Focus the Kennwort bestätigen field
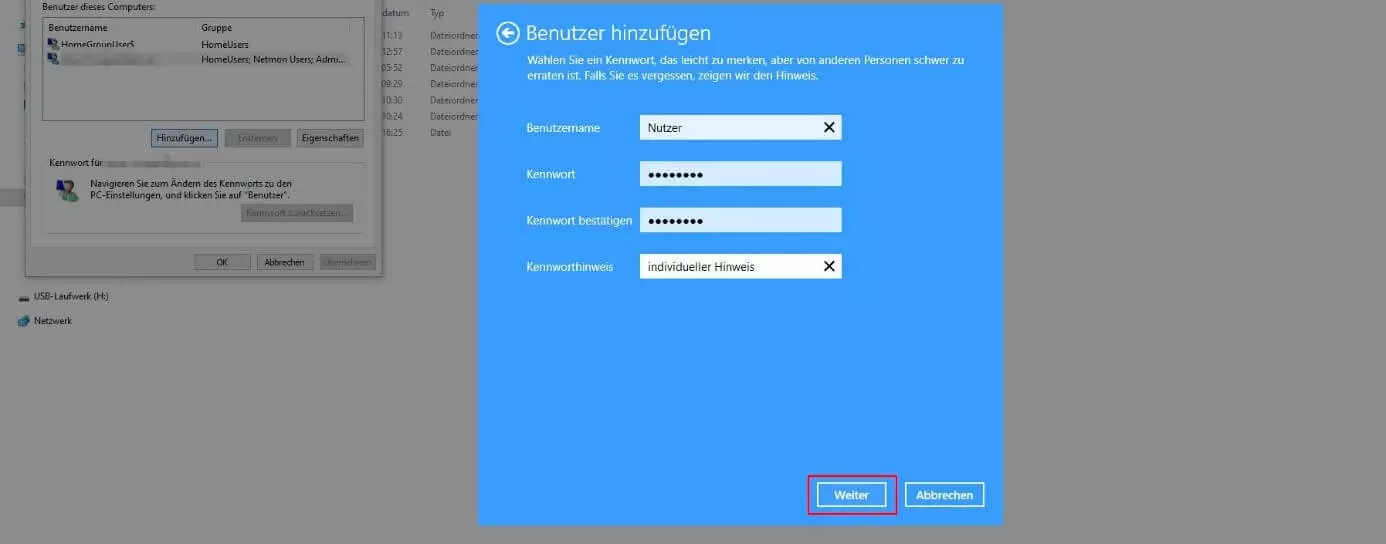1386x544 pixels. coord(740,220)
